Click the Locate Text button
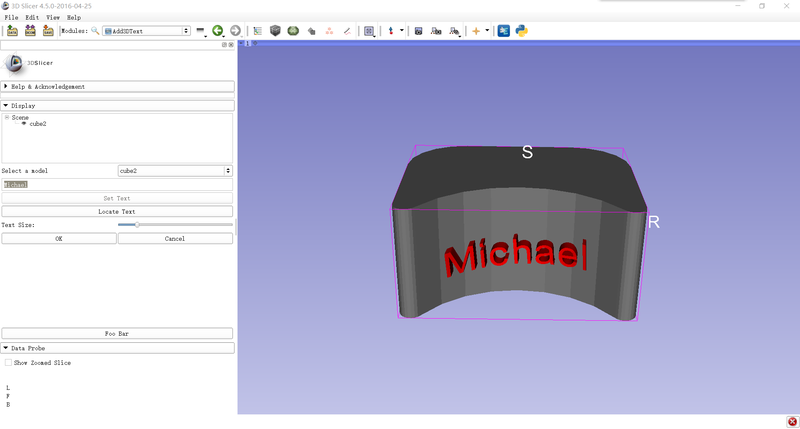Image resolution: width=800 pixels, height=429 pixels. click(117, 212)
